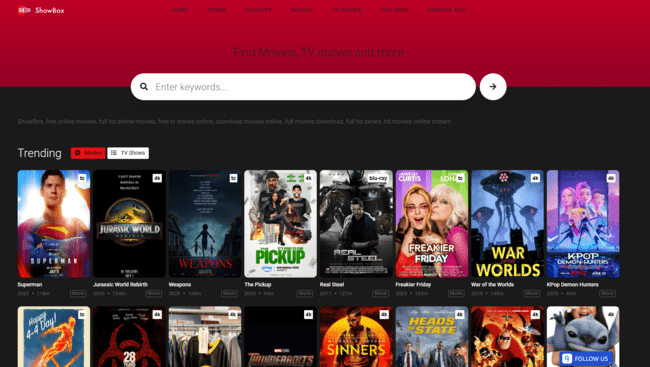This screenshot has width=650, height=367.
Task: Click the tc badge on Superman poster
Action: (82, 178)
